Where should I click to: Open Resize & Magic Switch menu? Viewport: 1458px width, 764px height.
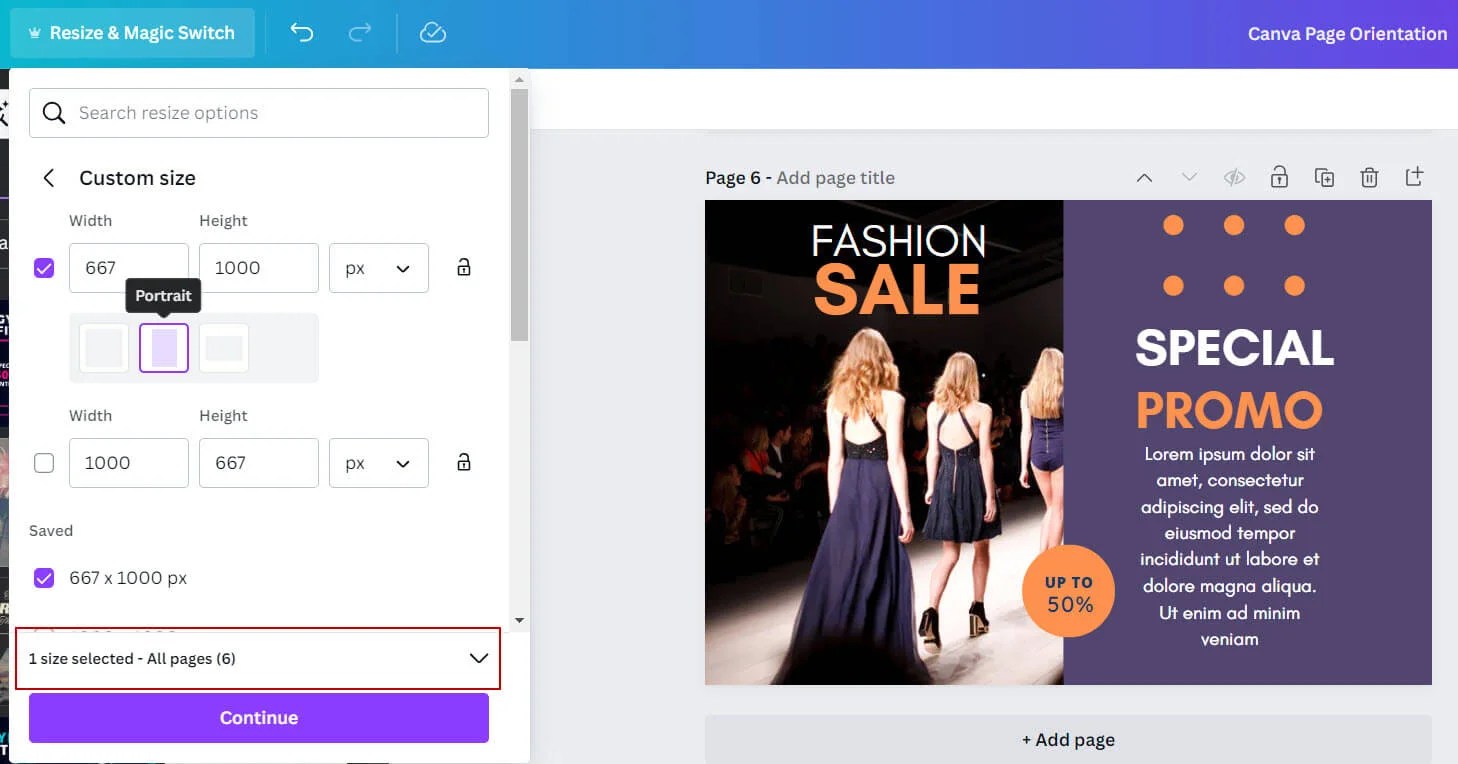(x=132, y=33)
